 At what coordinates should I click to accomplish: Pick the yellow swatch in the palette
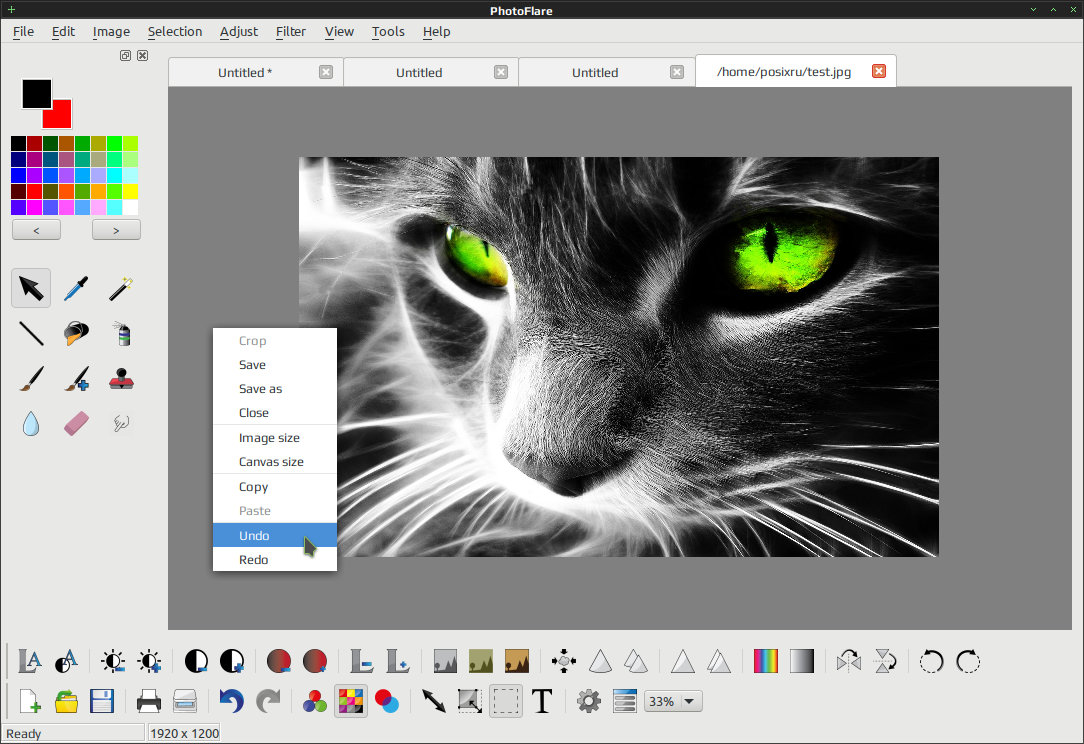[130, 191]
